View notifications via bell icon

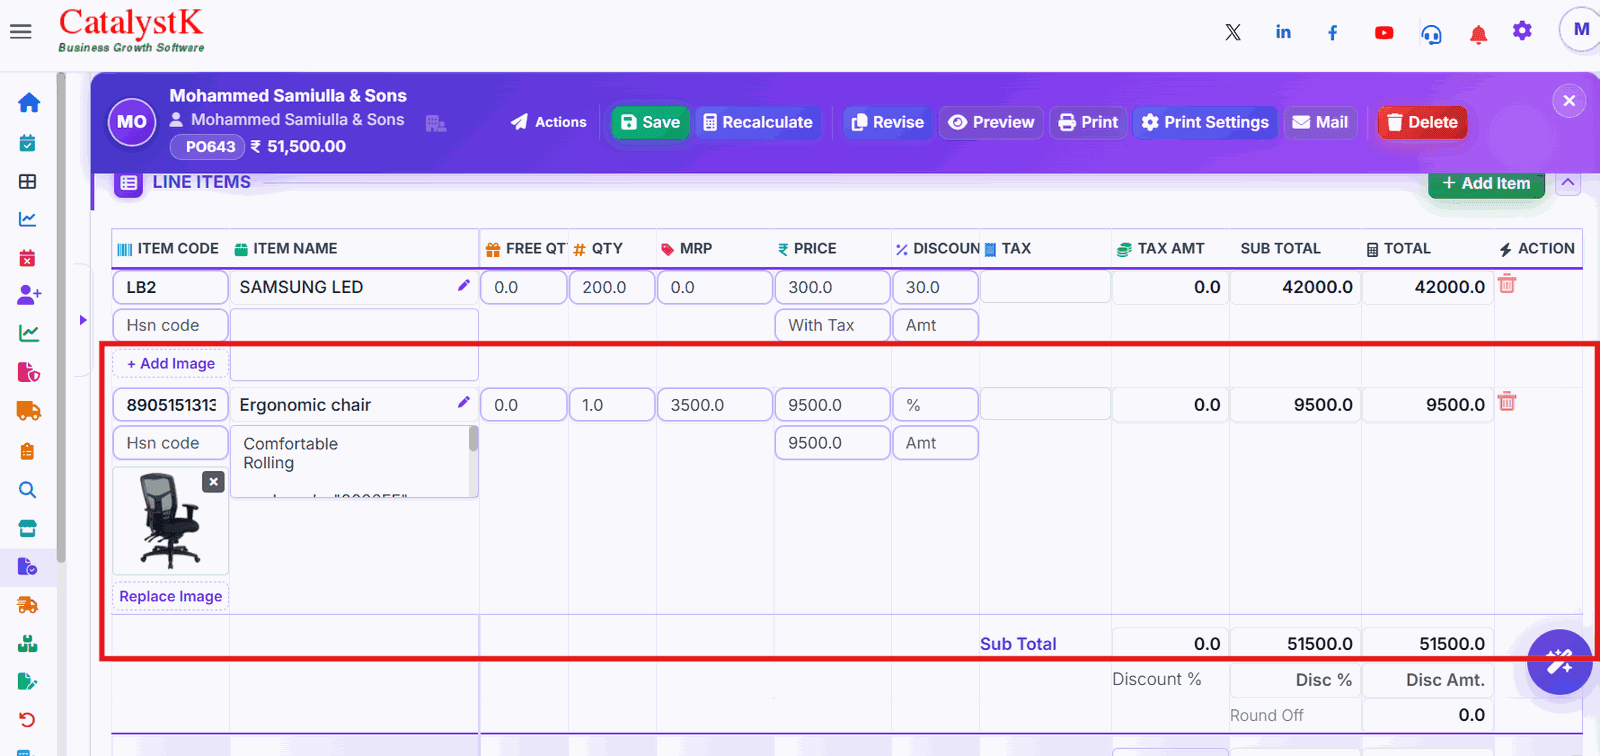[x=1478, y=35]
